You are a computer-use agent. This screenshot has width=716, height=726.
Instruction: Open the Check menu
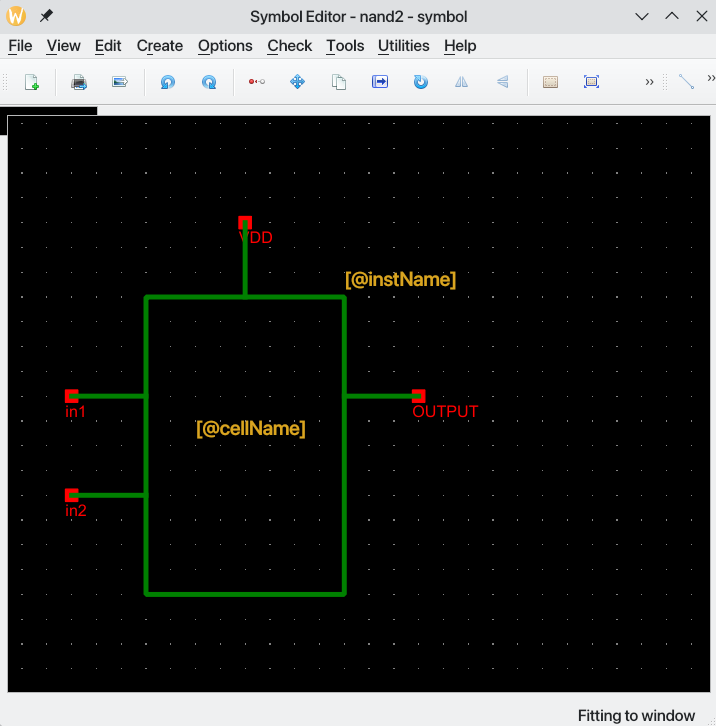[x=290, y=46]
